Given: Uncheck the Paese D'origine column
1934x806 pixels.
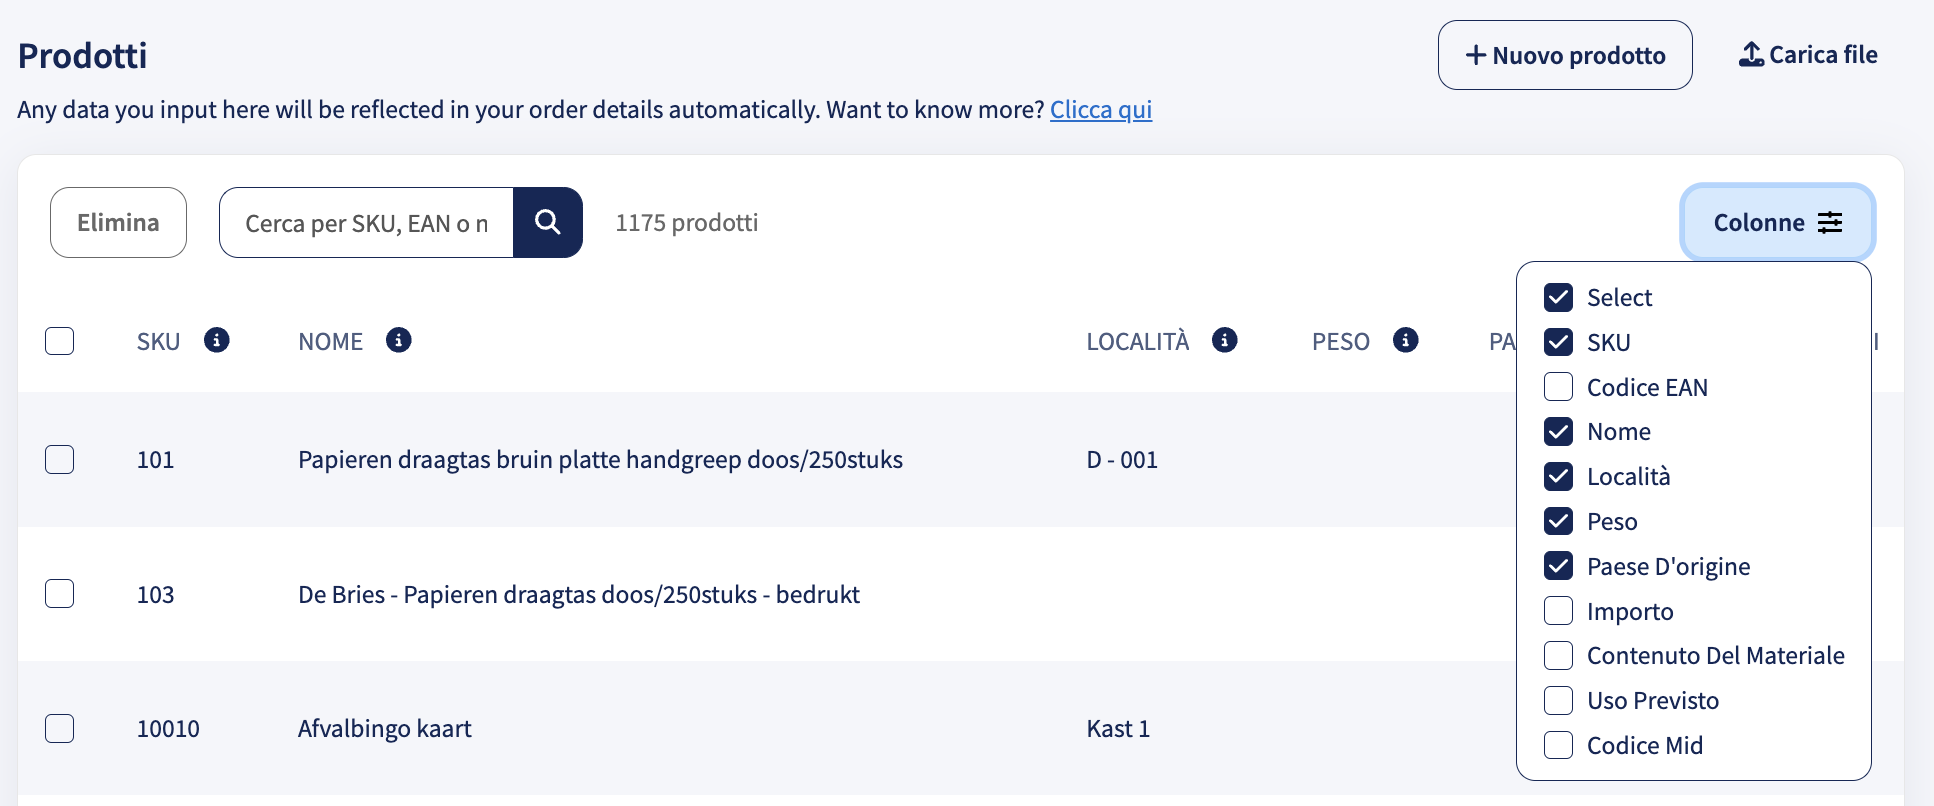Looking at the screenshot, I should (1558, 566).
